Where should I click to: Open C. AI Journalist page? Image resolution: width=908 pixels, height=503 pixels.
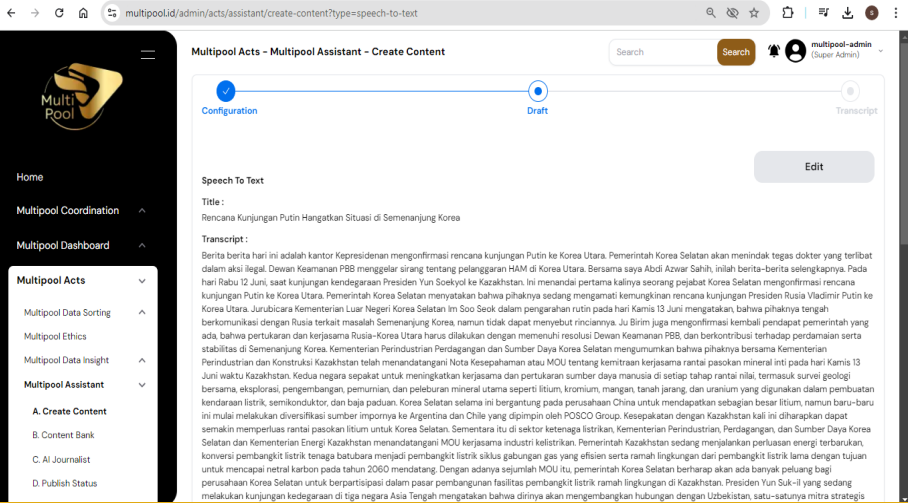pos(61,460)
